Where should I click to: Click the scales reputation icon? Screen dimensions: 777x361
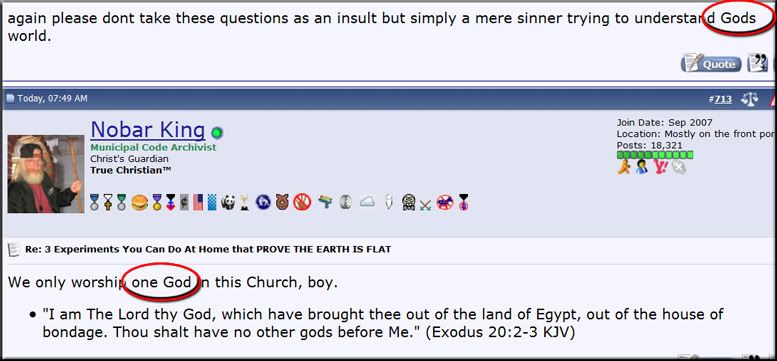coord(749,99)
